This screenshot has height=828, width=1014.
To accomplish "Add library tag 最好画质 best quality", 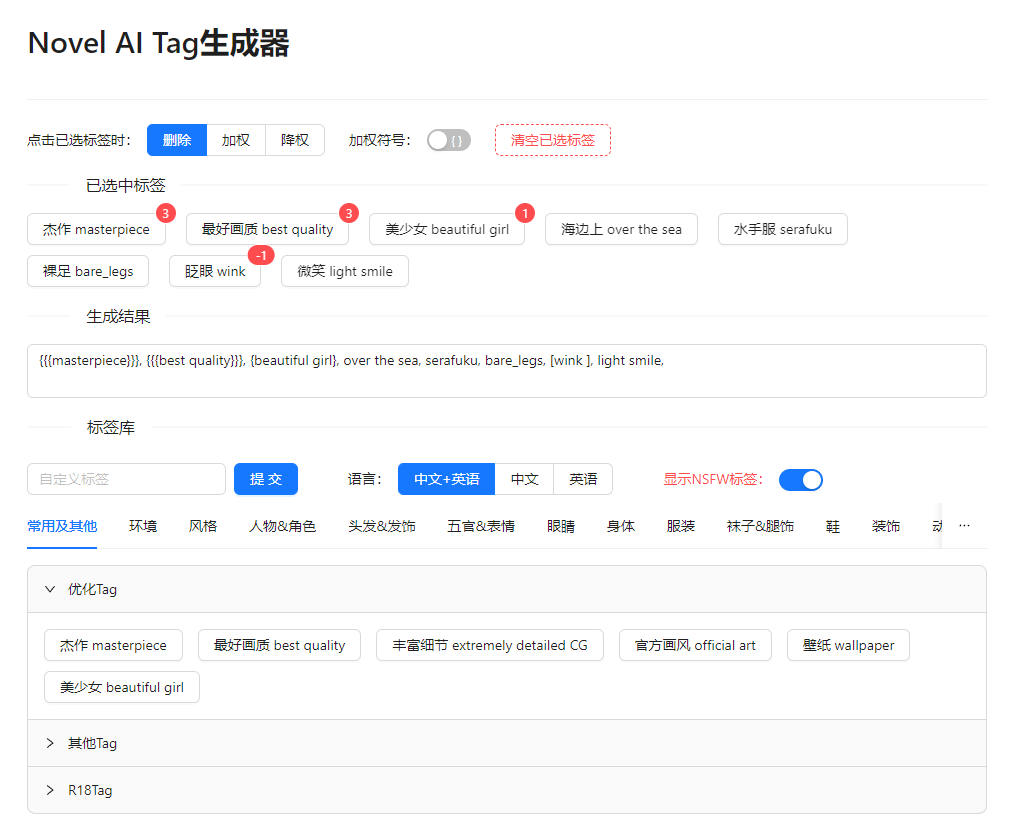I will point(279,645).
